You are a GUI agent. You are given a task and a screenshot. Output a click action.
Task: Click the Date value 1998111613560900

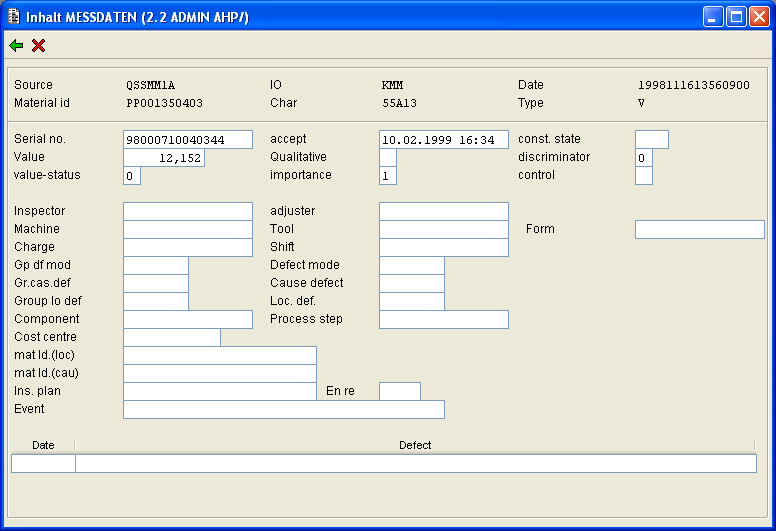coord(693,86)
